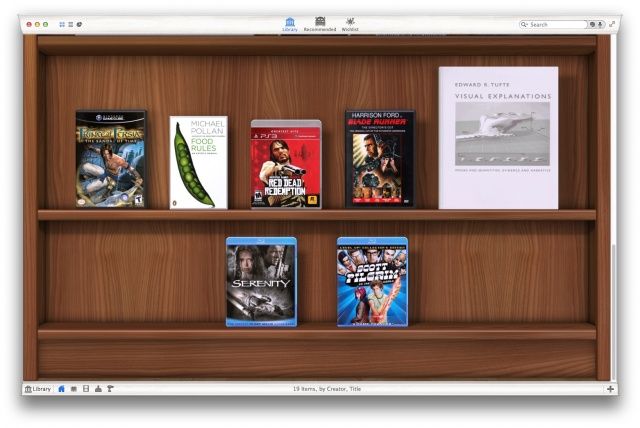Viewport: 640px width, 428px height.
Task: Add new item with plus button
Action: [610, 388]
